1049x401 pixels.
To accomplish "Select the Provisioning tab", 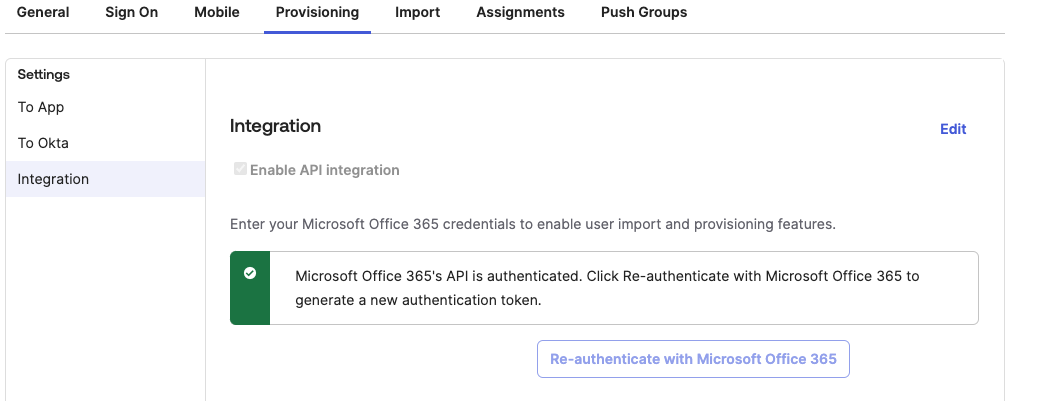I will click(317, 12).
